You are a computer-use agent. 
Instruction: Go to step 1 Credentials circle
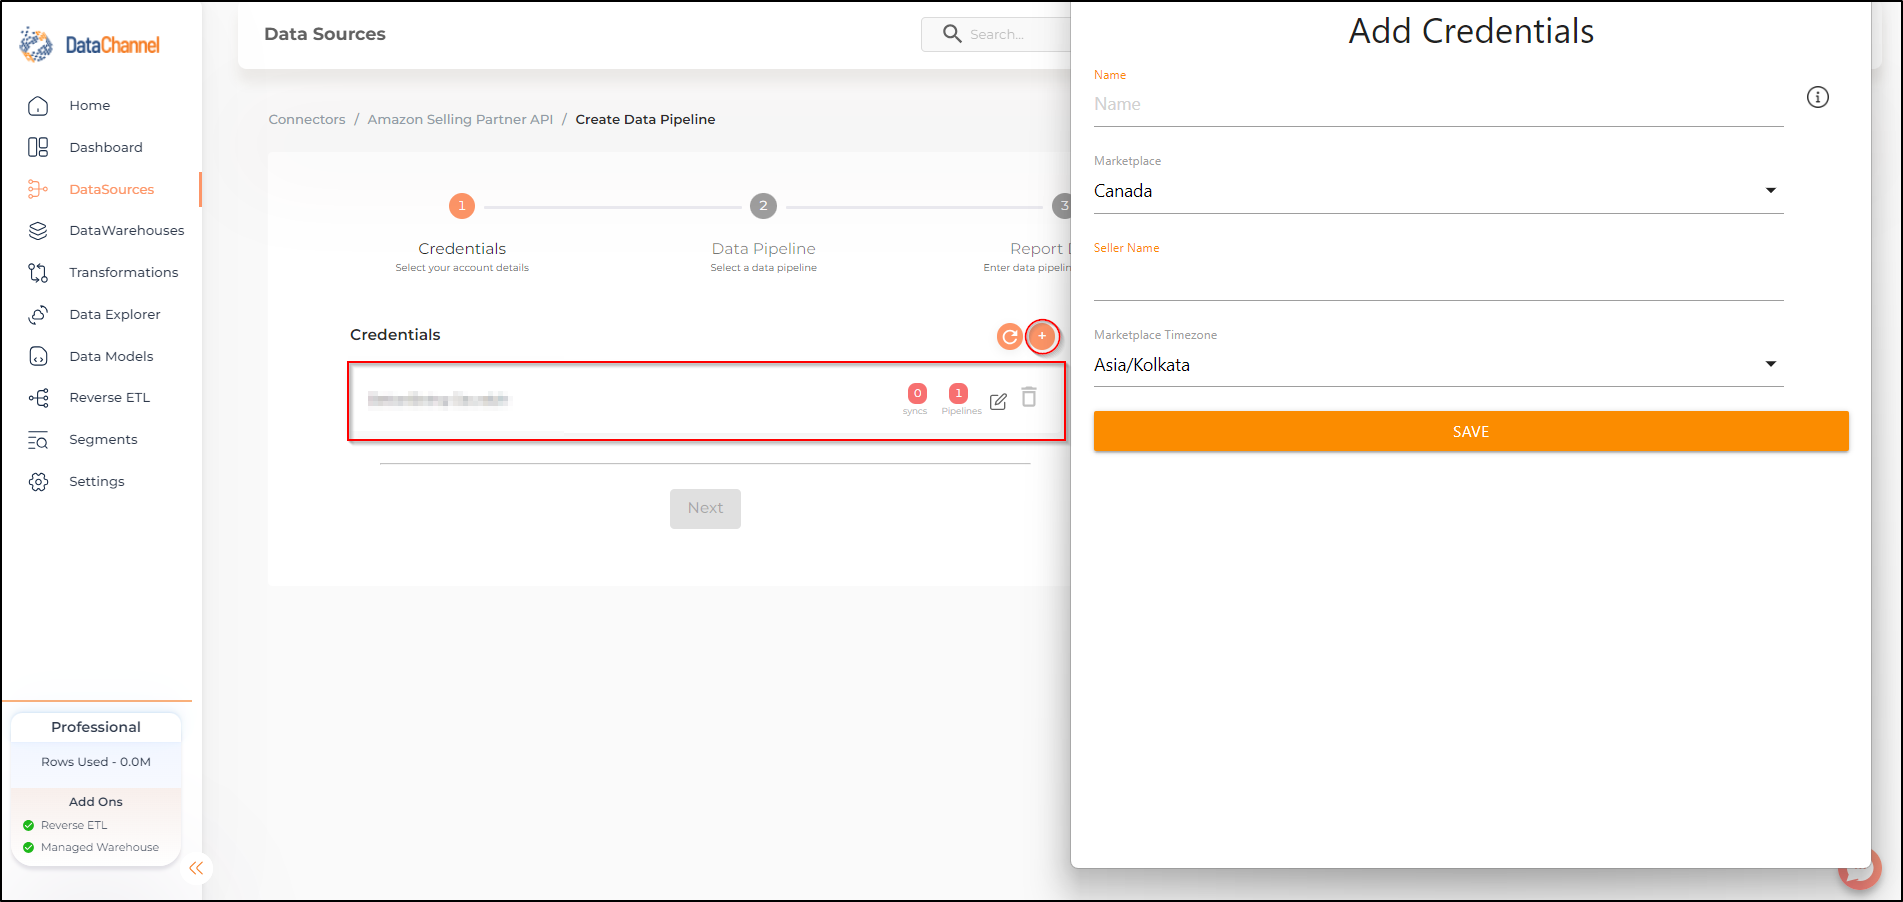[x=462, y=206]
